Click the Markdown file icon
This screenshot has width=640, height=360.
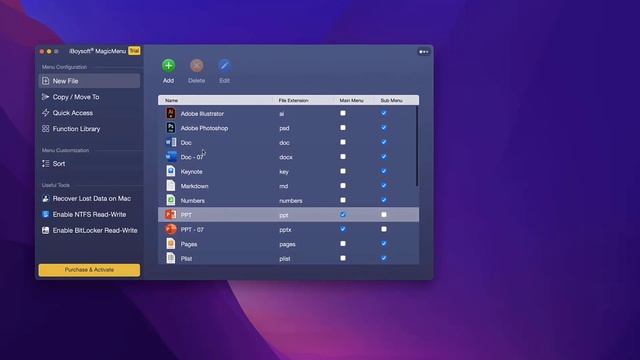click(x=171, y=186)
